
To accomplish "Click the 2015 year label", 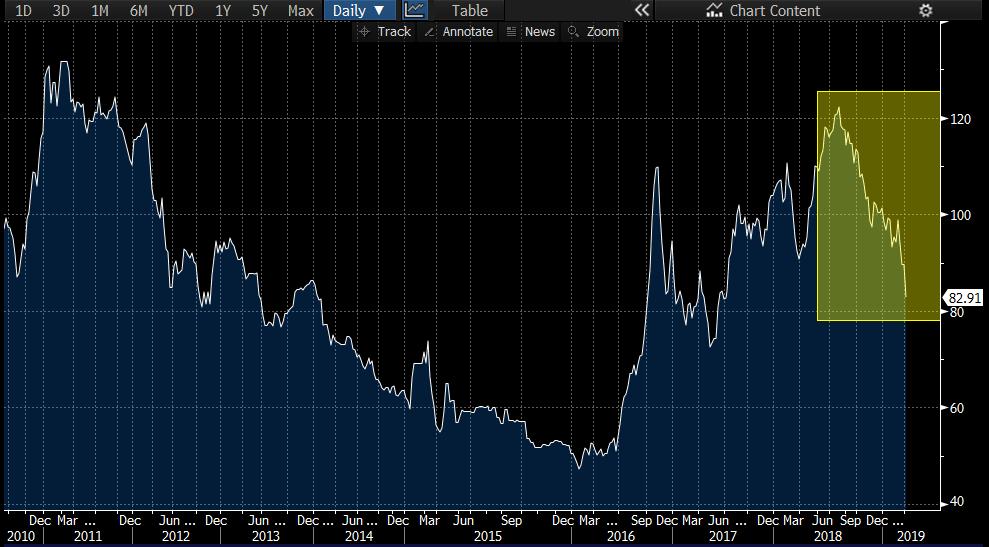I will coord(487,536).
